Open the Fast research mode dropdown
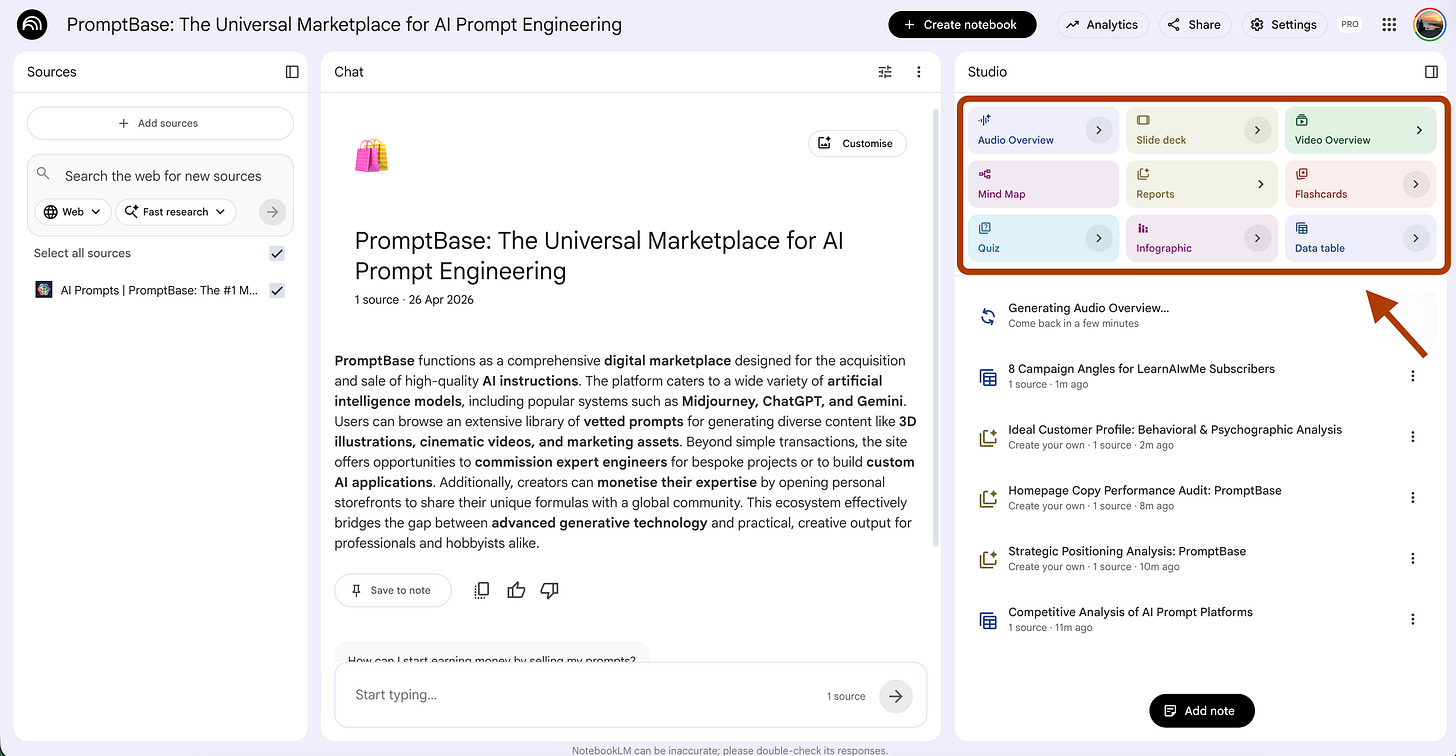 pos(176,212)
